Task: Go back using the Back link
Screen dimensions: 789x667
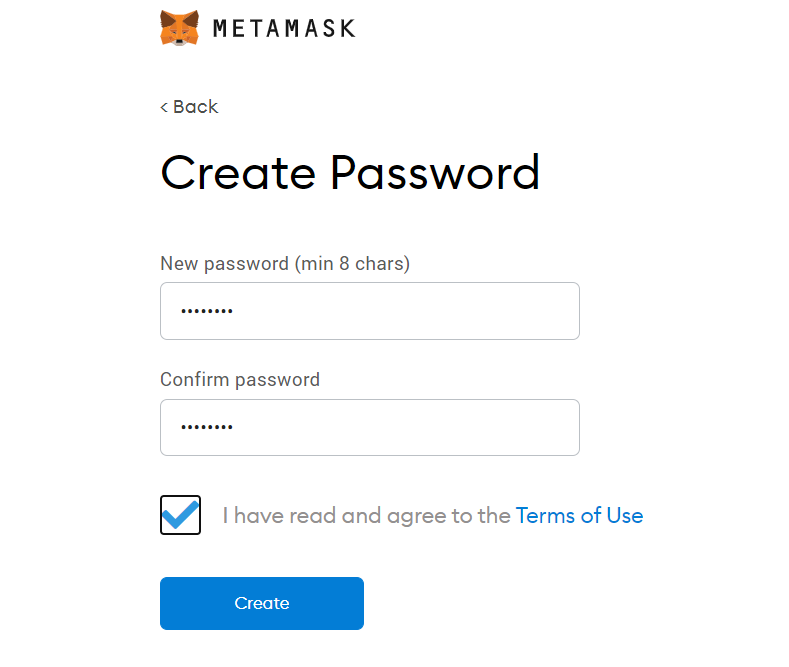Action: 189,107
